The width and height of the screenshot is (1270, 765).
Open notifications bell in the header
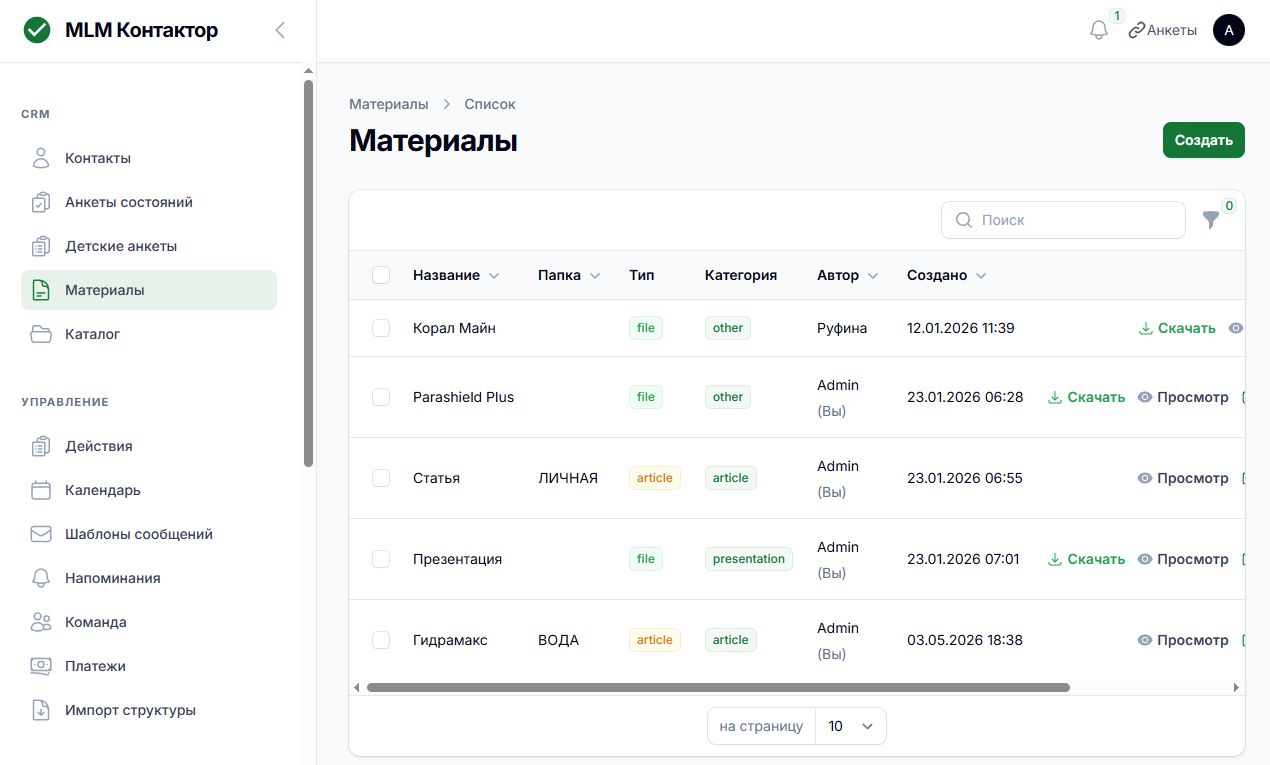[x=1099, y=31]
